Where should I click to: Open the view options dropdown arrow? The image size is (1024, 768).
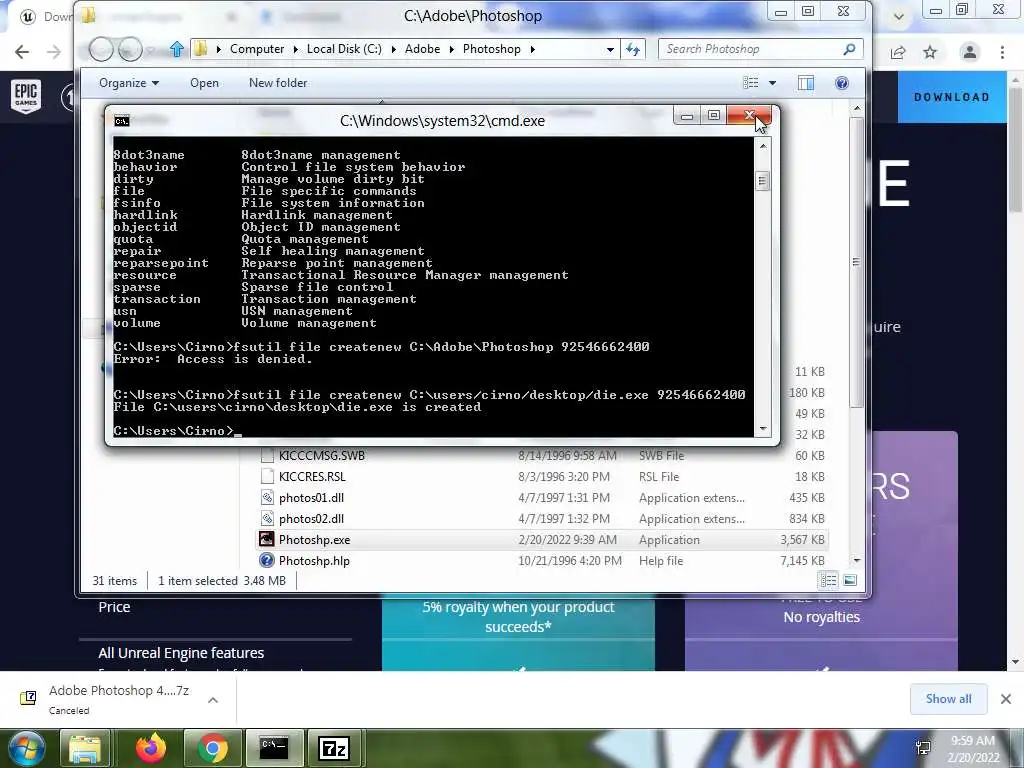coord(773,83)
